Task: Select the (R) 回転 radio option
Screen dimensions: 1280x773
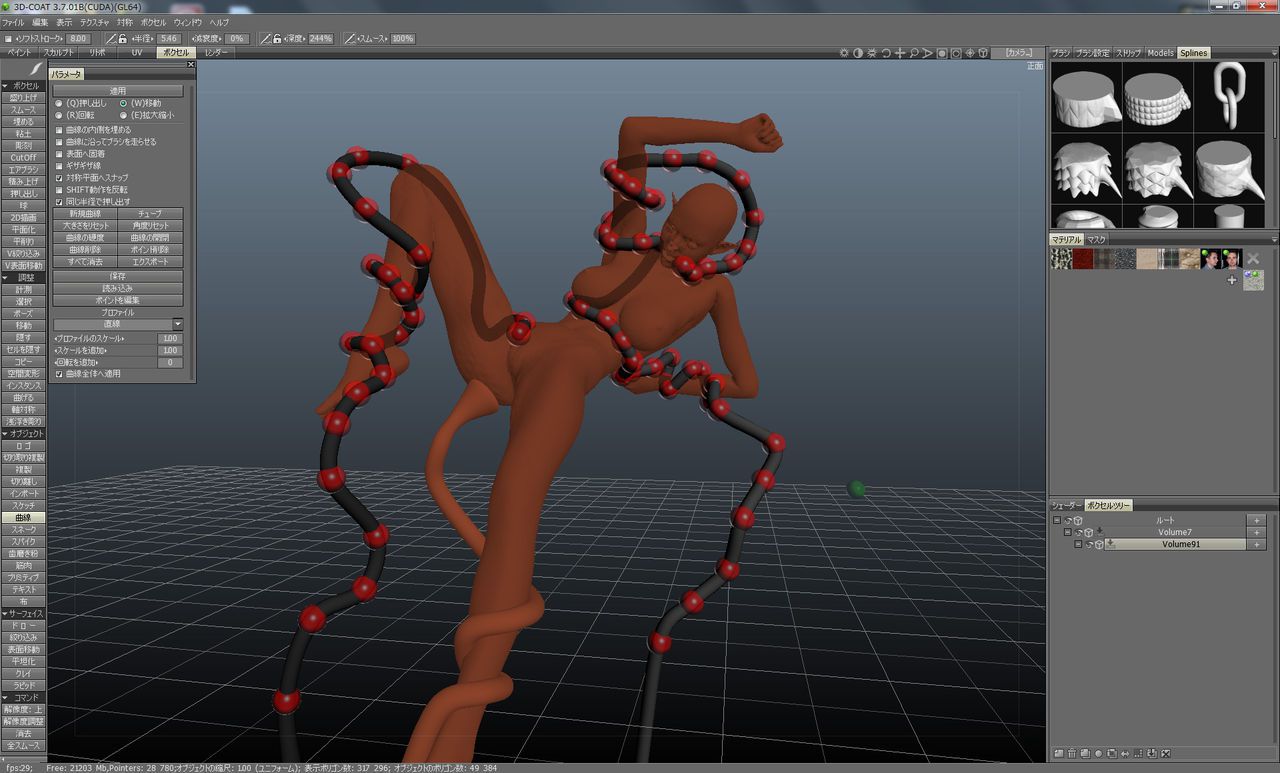Action: (x=58, y=115)
